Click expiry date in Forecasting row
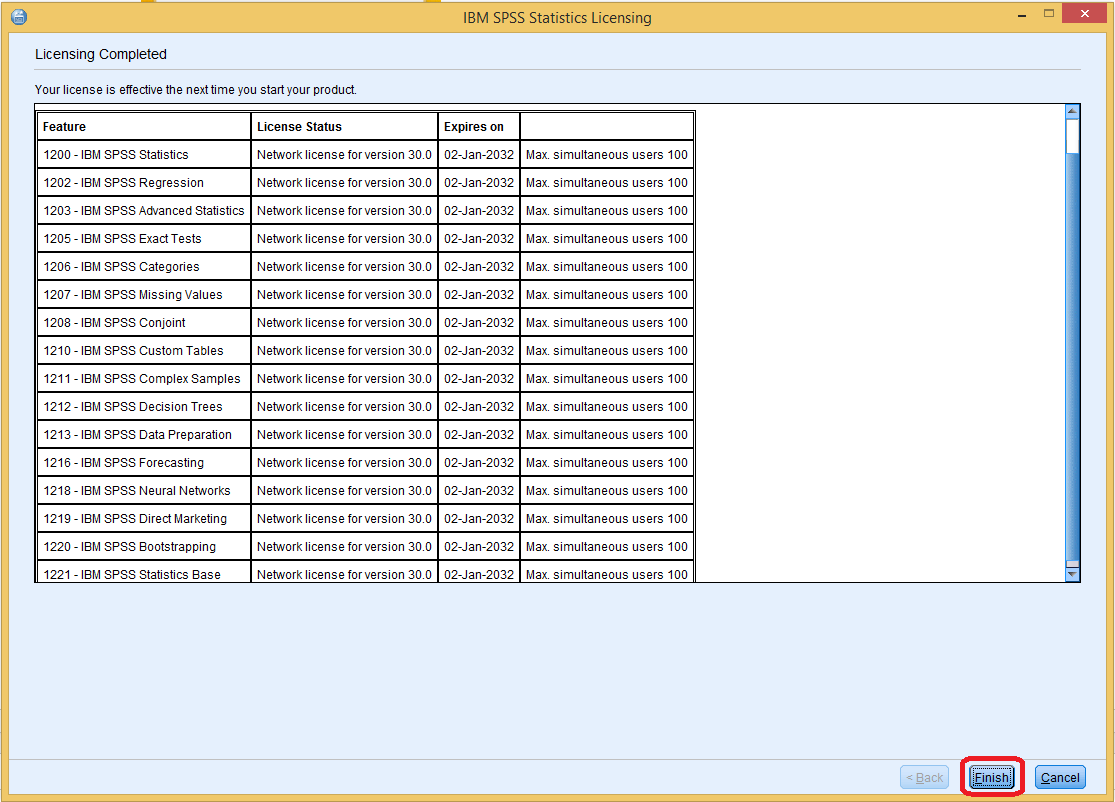1115x802 pixels. click(479, 463)
